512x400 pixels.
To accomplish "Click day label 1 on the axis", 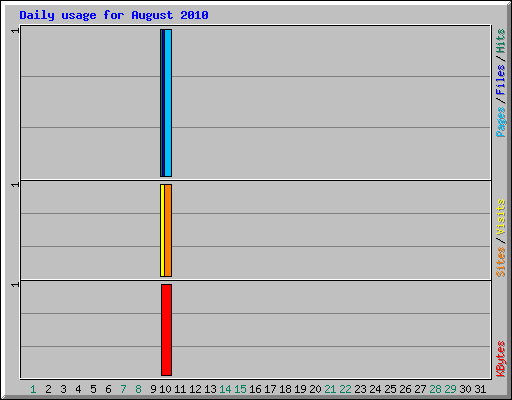I will point(33,389).
